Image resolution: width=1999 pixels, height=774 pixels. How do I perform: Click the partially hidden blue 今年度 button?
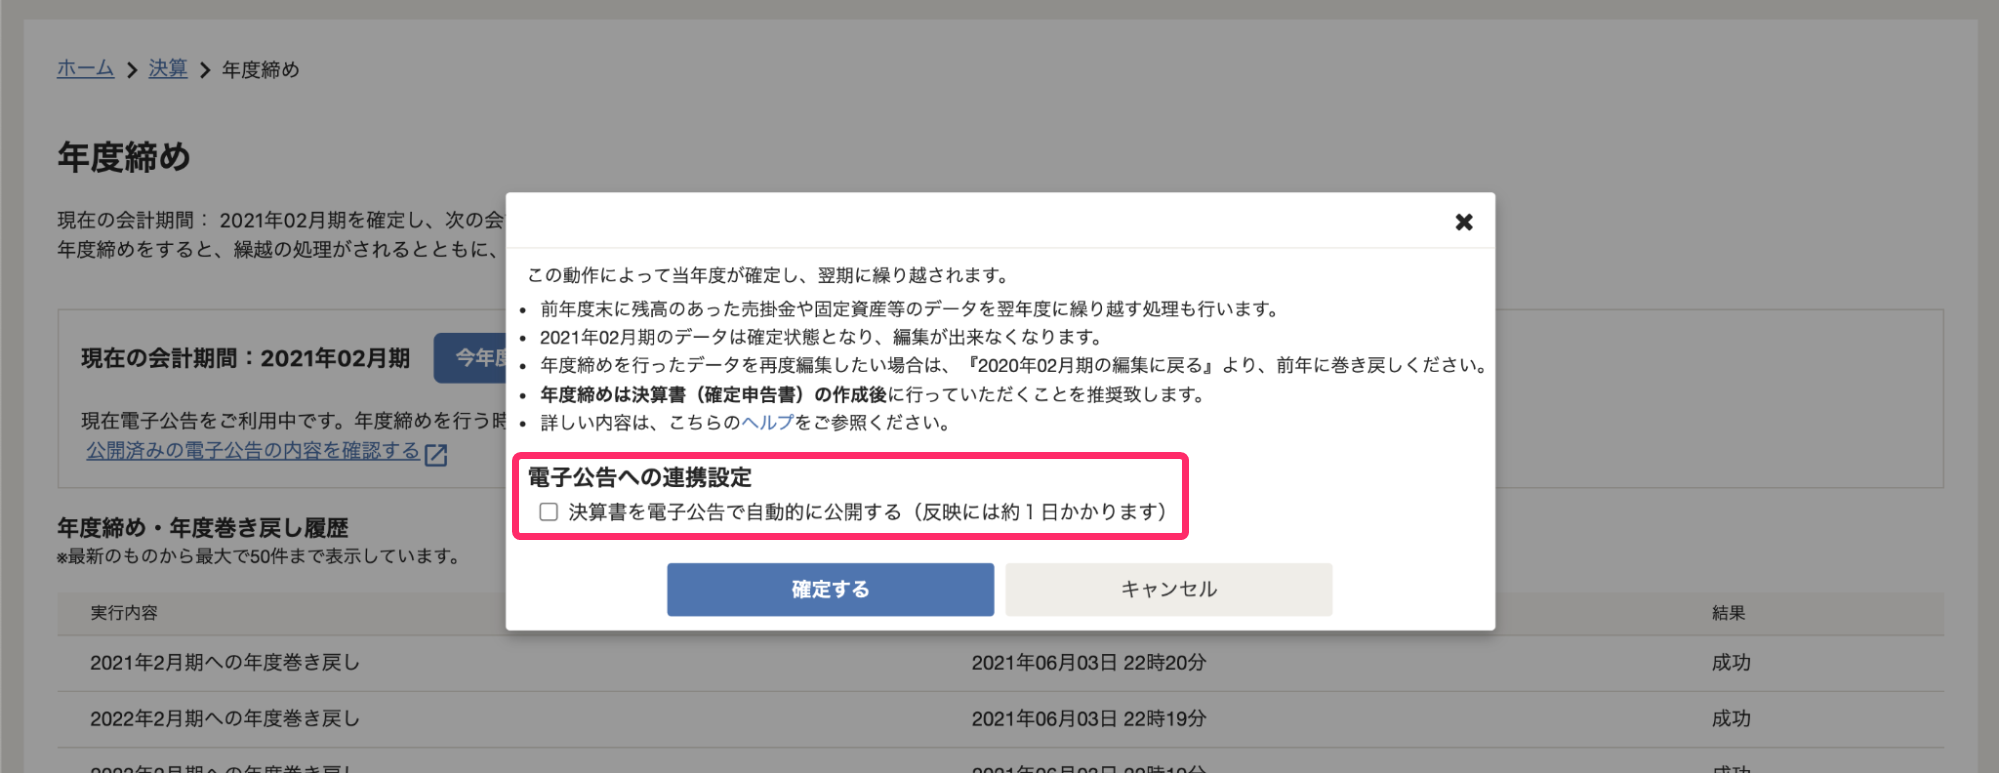(x=470, y=358)
